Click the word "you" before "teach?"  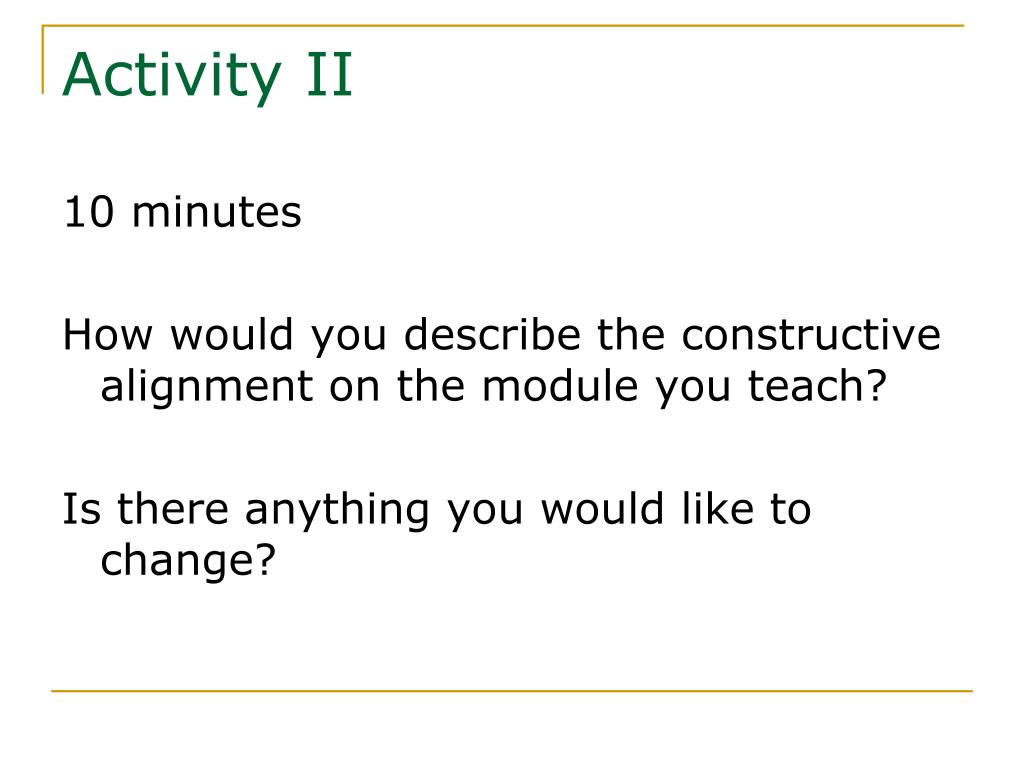point(693,388)
